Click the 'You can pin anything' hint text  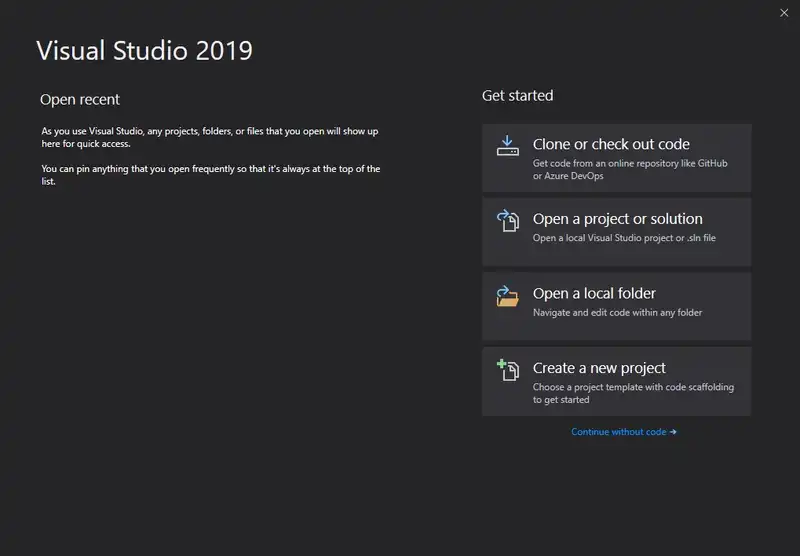[x=210, y=175]
